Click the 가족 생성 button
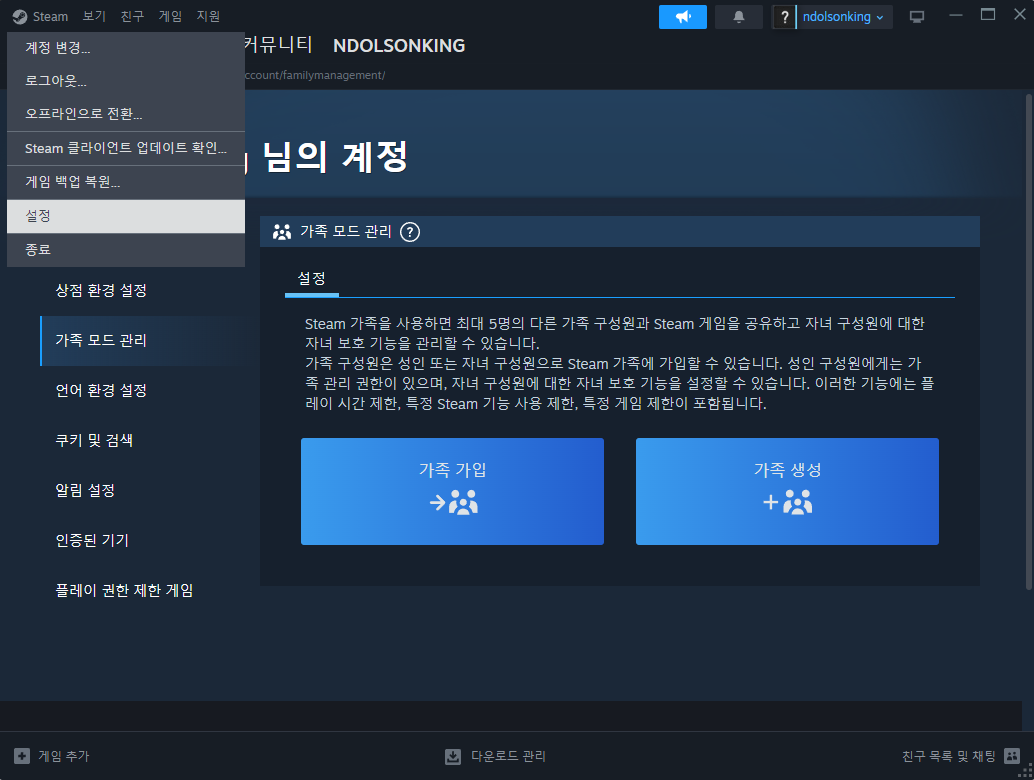This screenshot has height=780, width=1034. [x=787, y=491]
